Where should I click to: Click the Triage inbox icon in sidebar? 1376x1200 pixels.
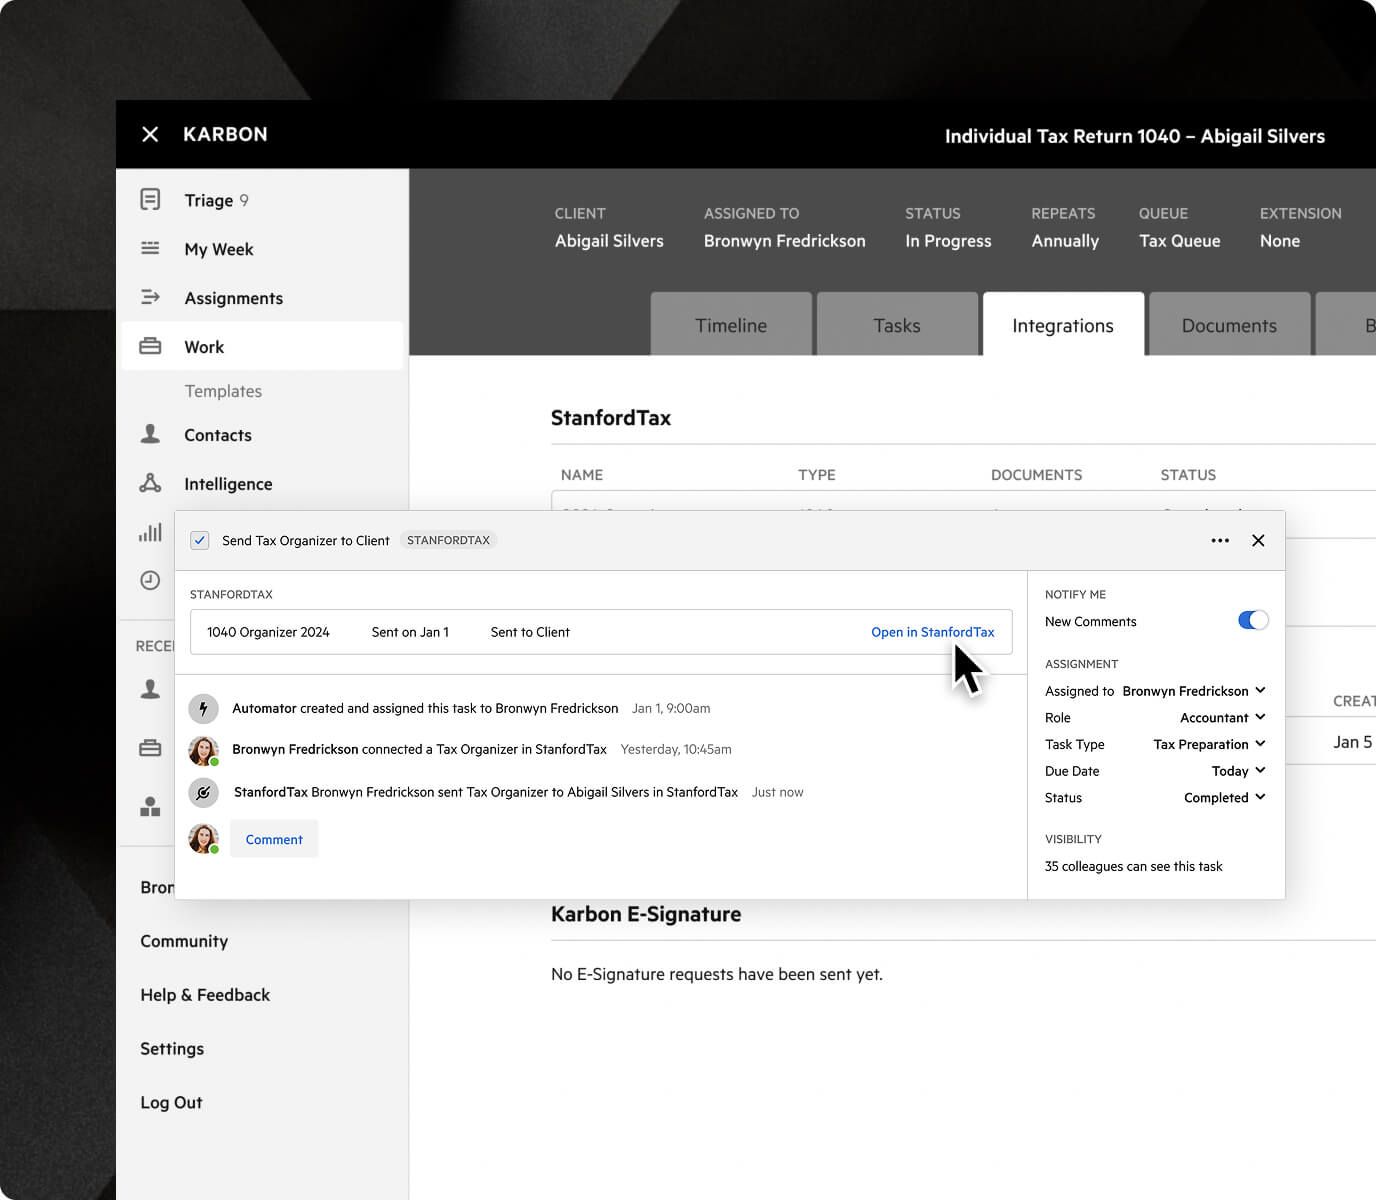pos(150,200)
